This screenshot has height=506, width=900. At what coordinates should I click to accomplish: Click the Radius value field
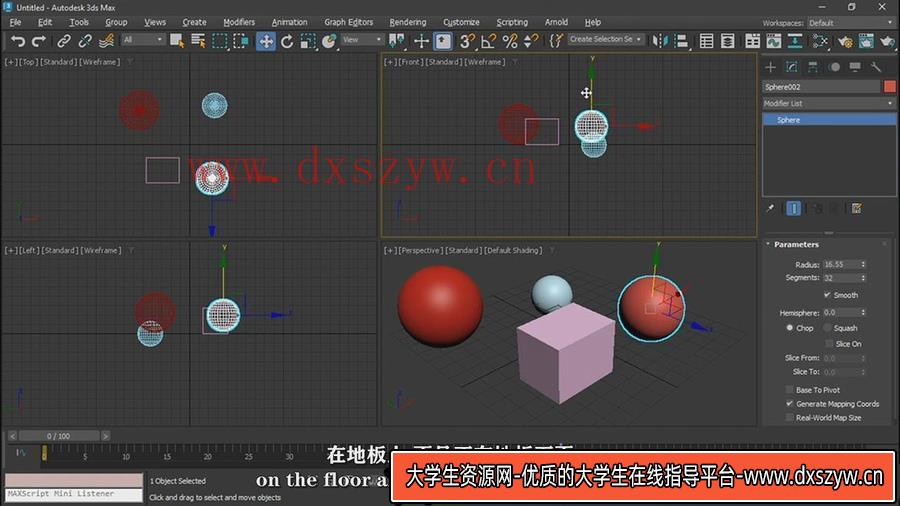(x=841, y=264)
